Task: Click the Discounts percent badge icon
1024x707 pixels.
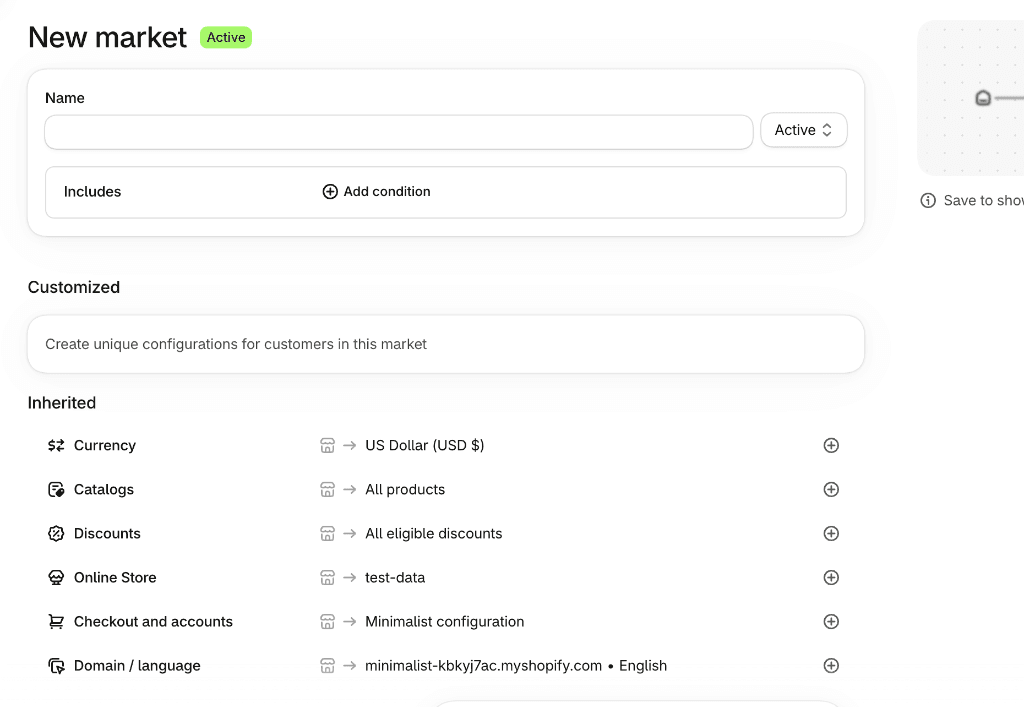Action: pyautogui.click(x=56, y=533)
